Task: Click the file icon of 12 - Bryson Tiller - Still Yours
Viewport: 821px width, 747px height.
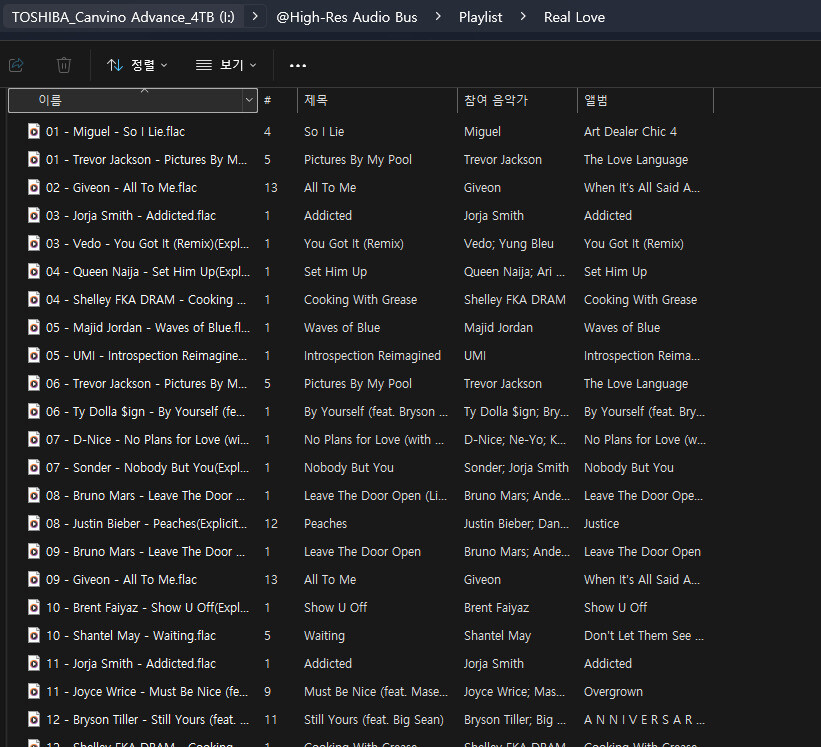Action: (34, 719)
